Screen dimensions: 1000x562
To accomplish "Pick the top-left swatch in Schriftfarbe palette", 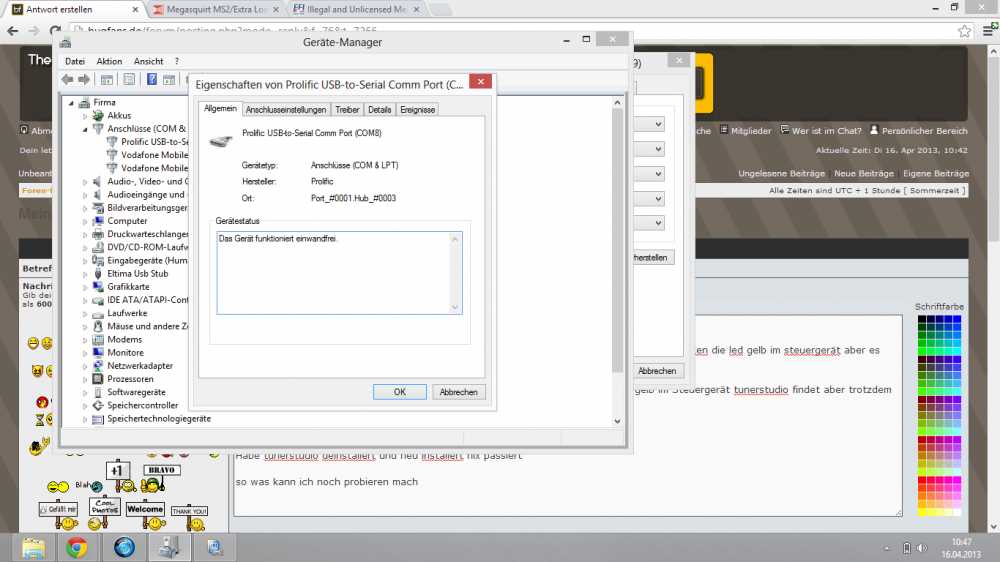I will click(922, 320).
